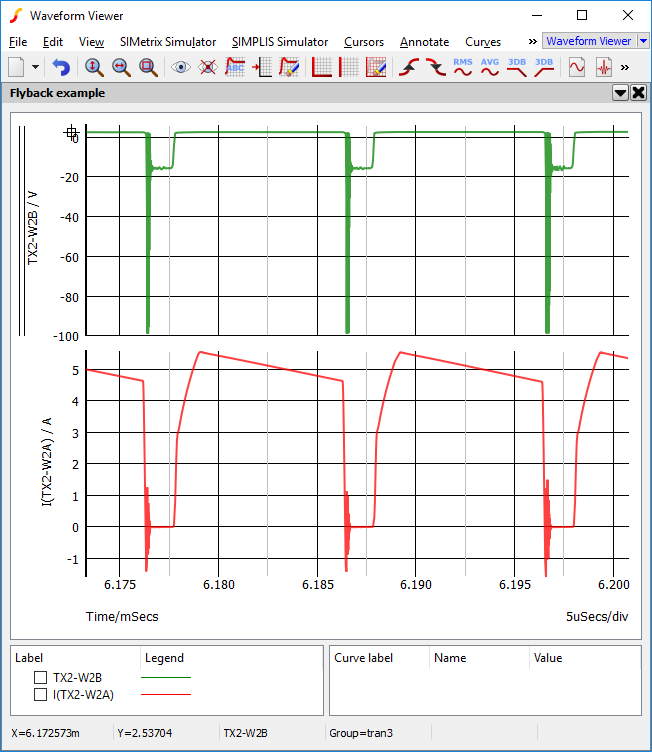The image size is (652, 752).
Task: Click the zoom to fit width icon
Action: pos(121,67)
